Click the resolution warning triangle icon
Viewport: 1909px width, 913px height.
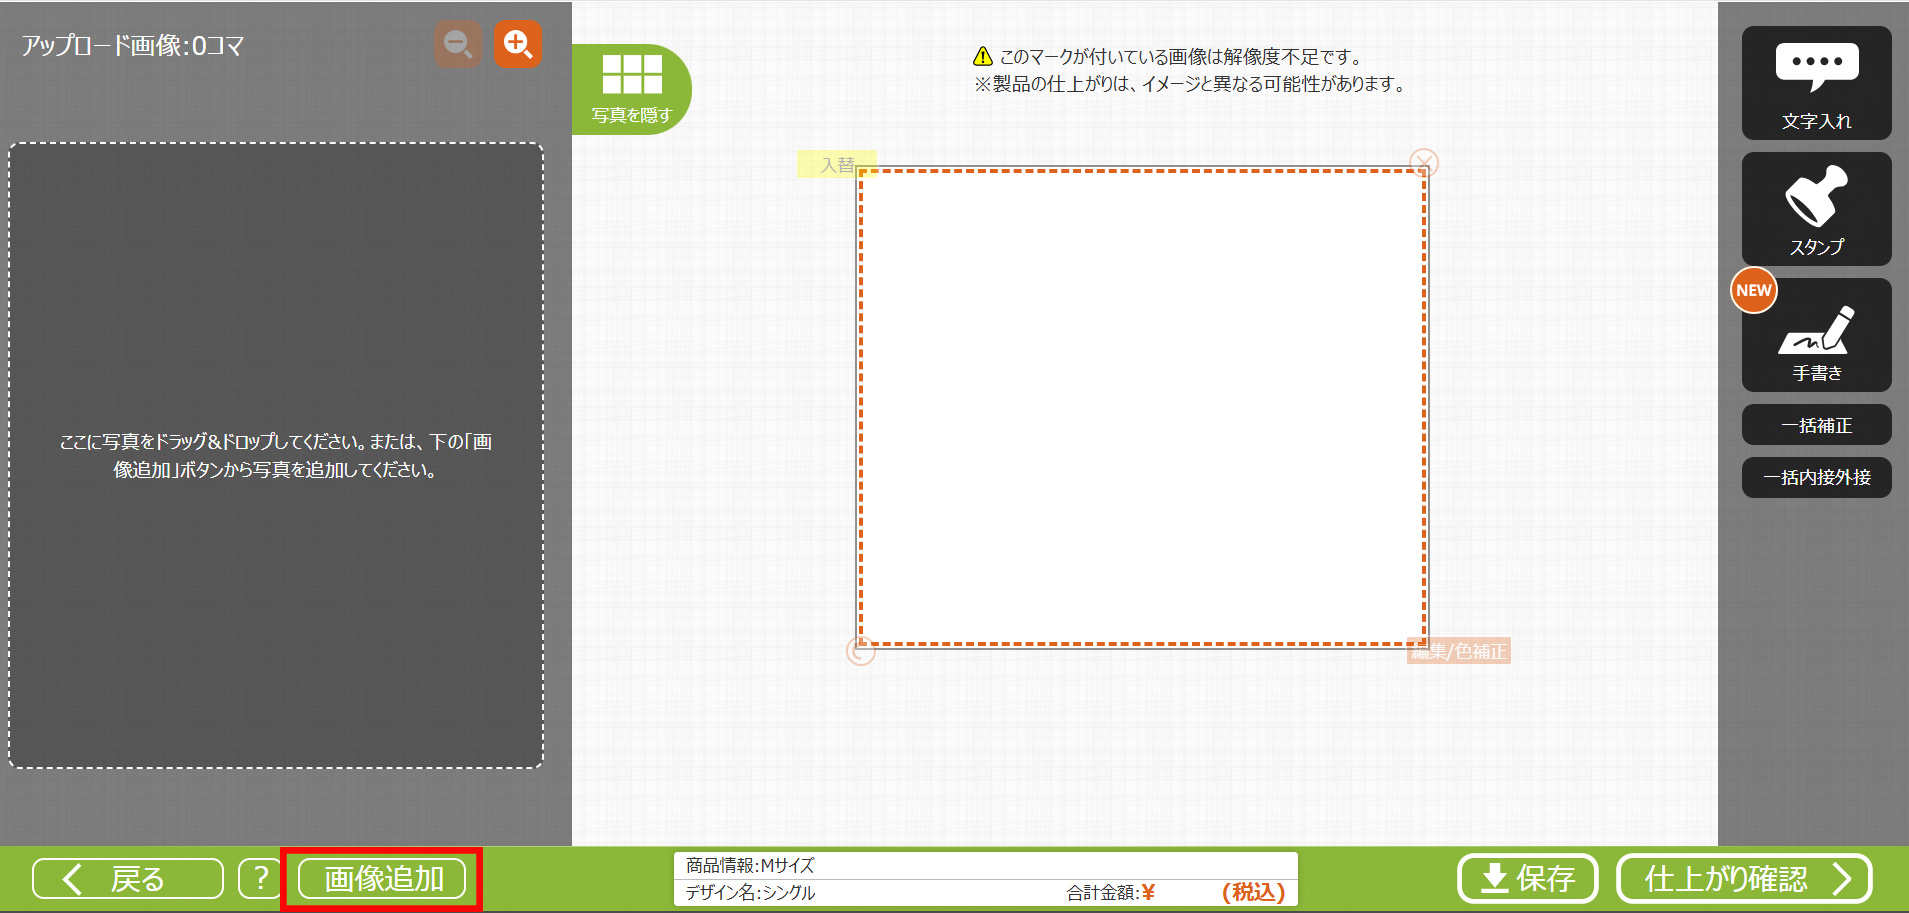point(983,57)
